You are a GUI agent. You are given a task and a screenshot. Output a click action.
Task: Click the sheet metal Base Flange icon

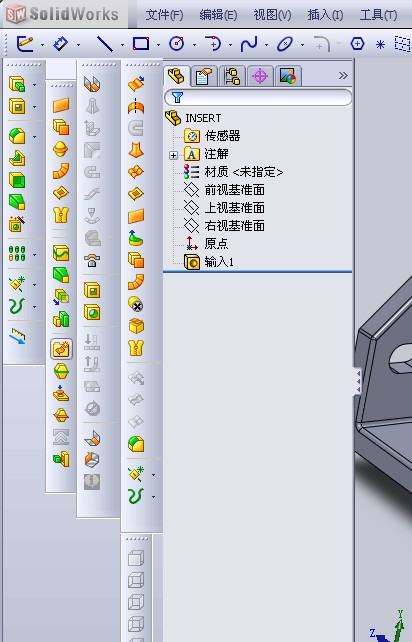pos(92,84)
